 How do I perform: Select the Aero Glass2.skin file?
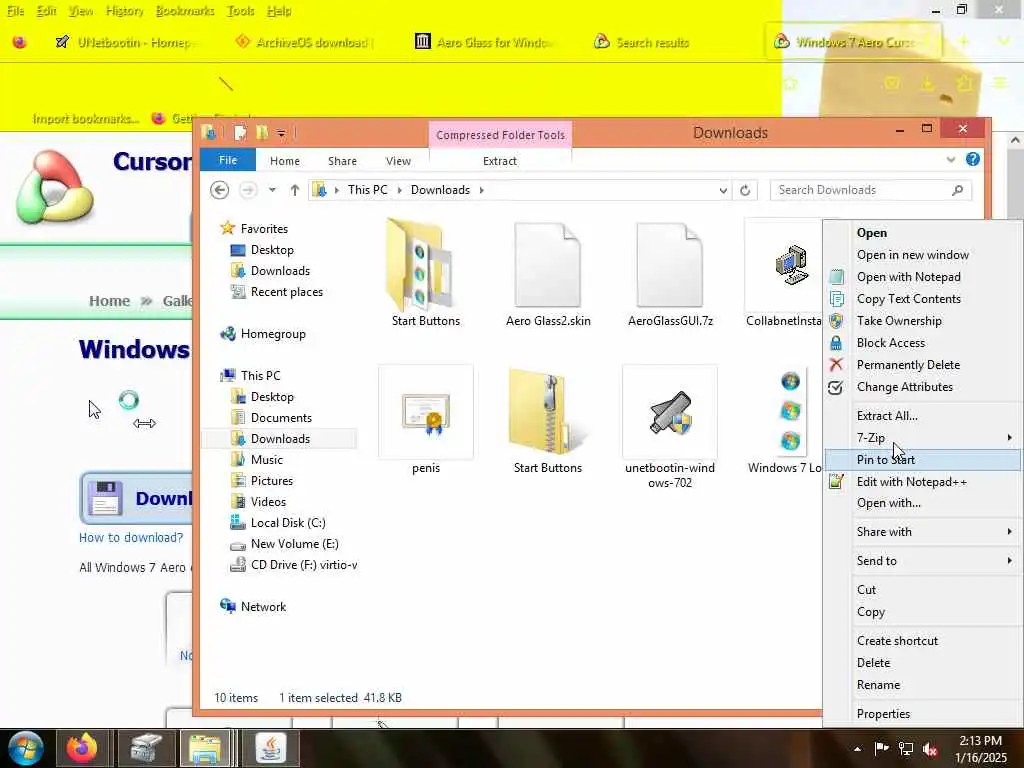(x=547, y=273)
